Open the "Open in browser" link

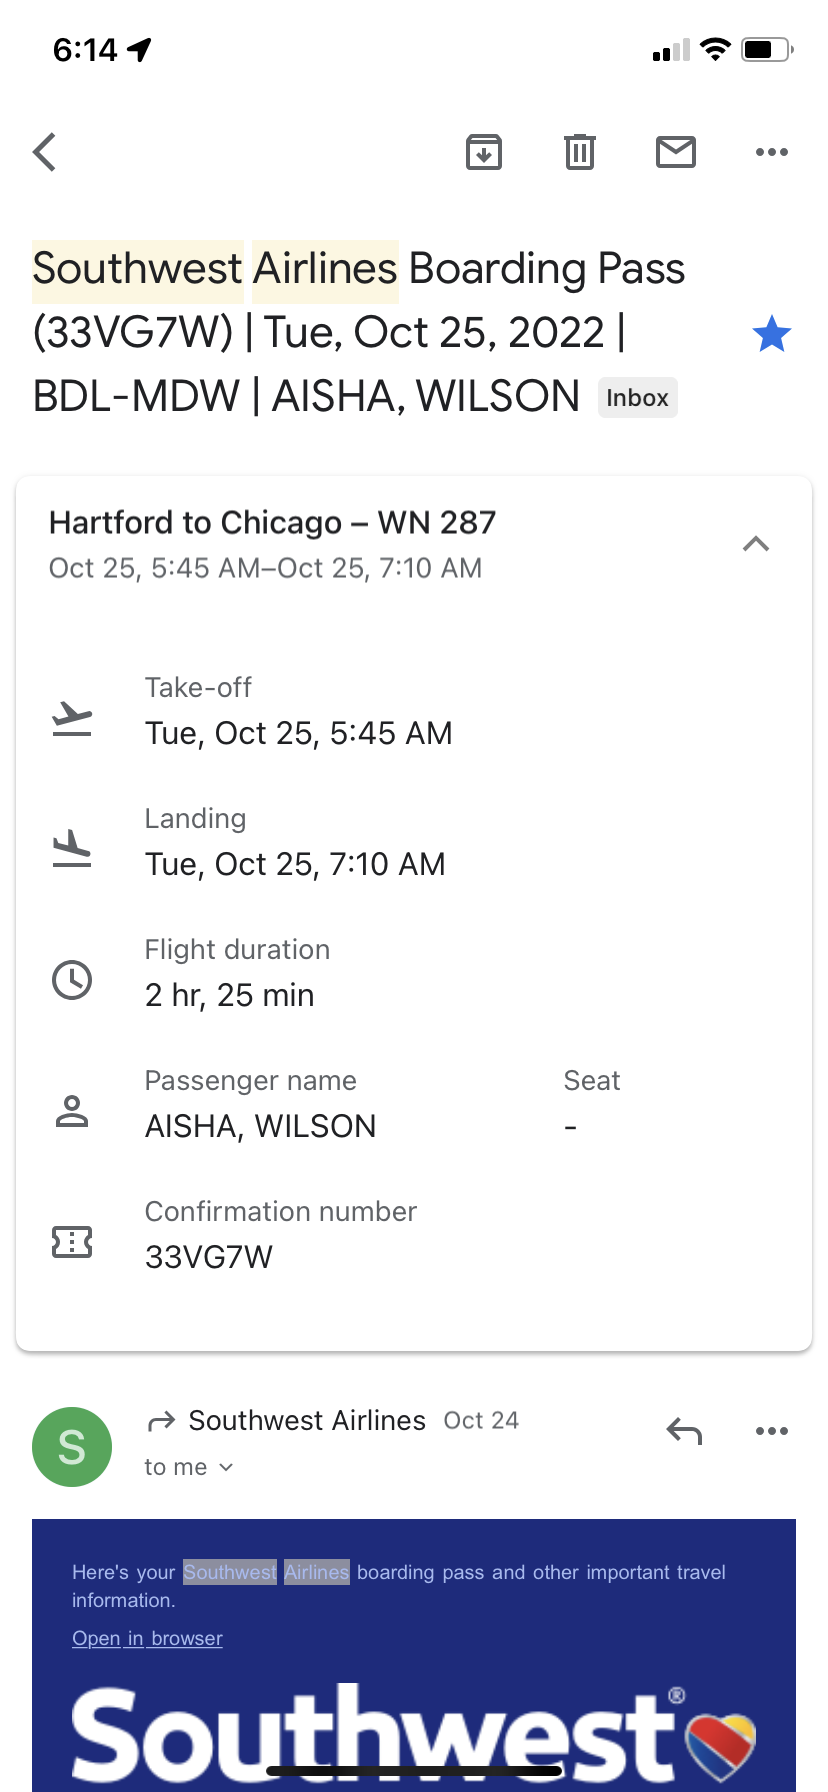click(147, 1638)
